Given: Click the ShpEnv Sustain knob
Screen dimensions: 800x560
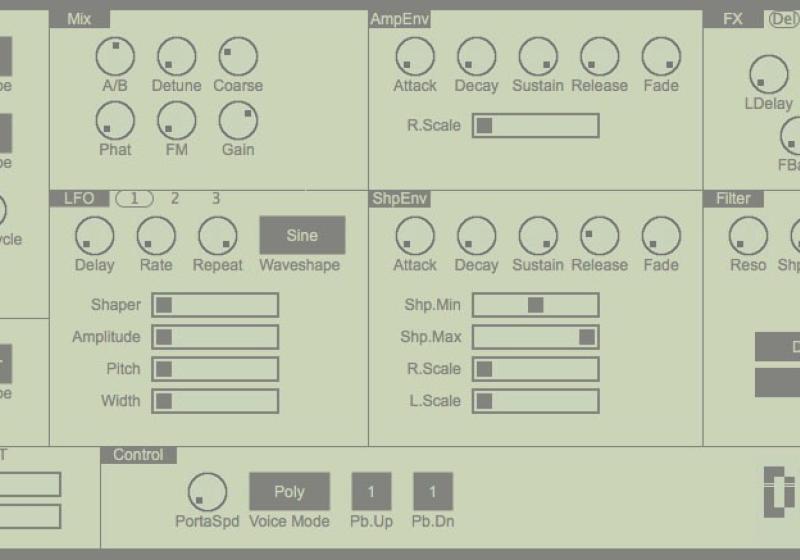Looking at the screenshot, I should pos(537,237).
